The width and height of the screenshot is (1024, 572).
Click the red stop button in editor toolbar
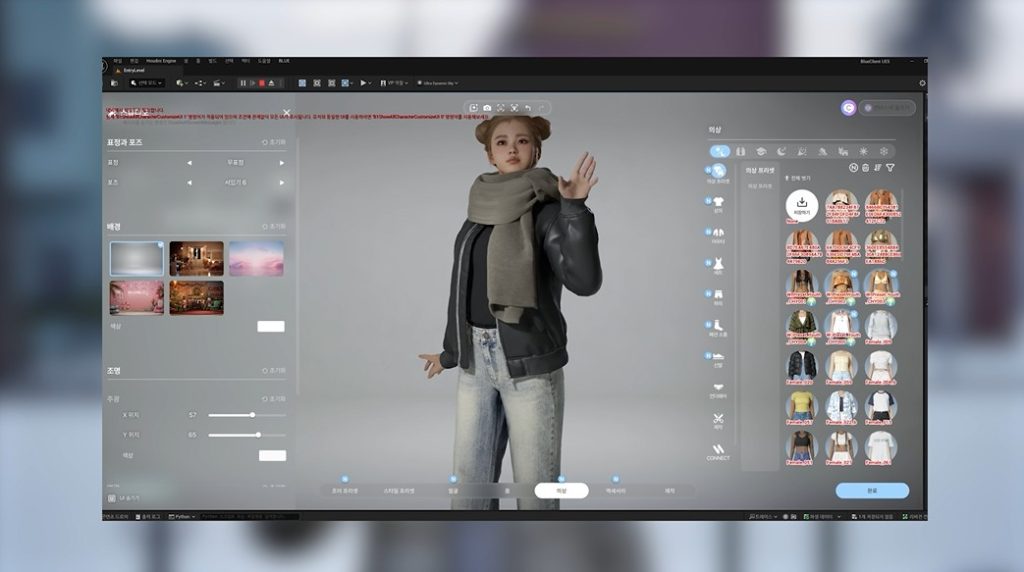point(261,83)
